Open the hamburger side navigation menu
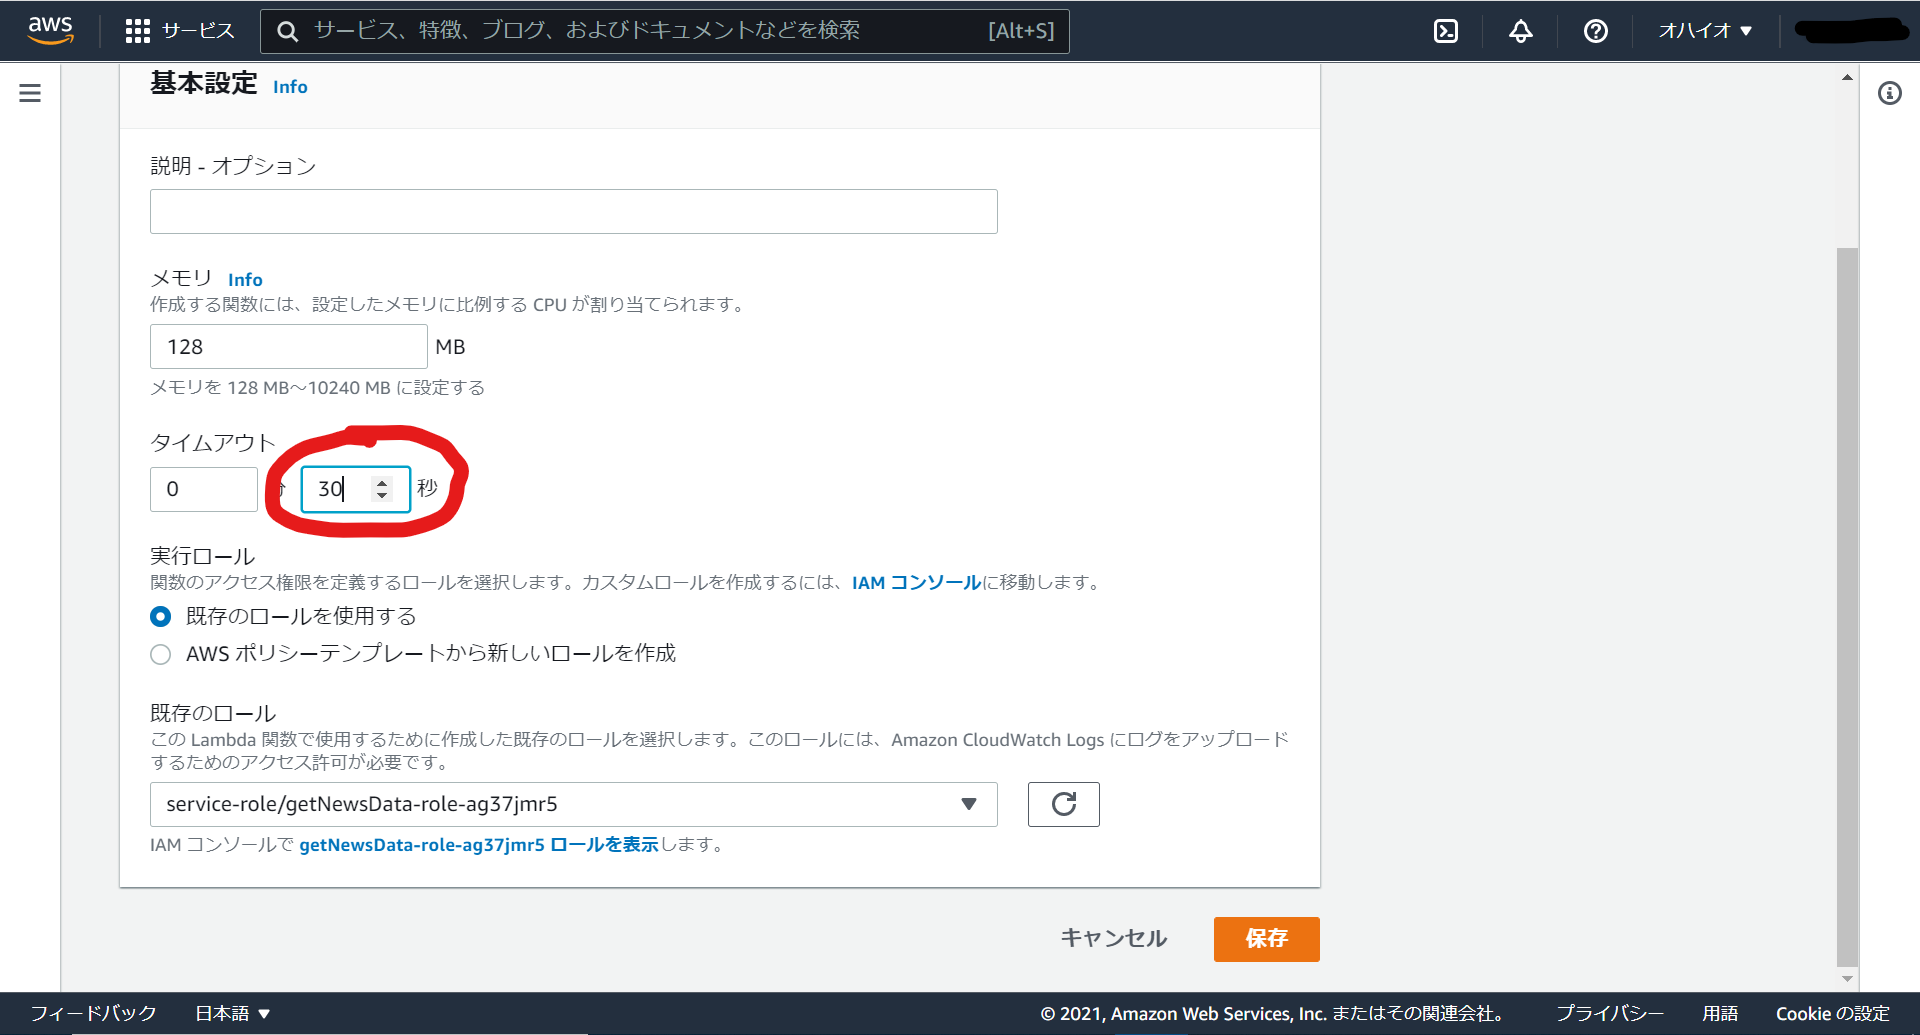Image resolution: width=1920 pixels, height=1035 pixels. tap(30, 93)
